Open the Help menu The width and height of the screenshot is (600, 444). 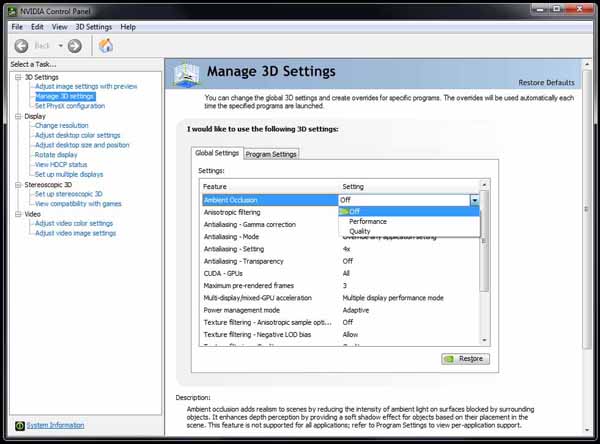pos(128,27)
